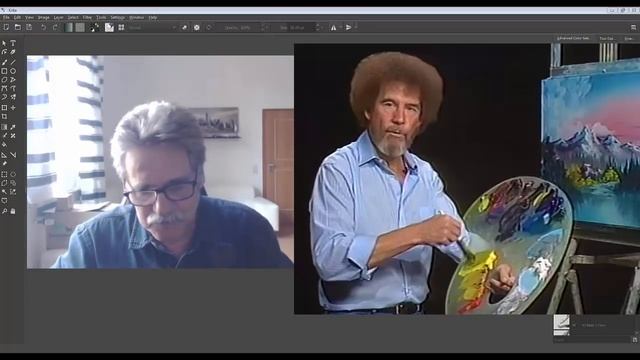Select the Dynamic Brush tool
The height and width of the screenshot is (360, 640).
4,97
